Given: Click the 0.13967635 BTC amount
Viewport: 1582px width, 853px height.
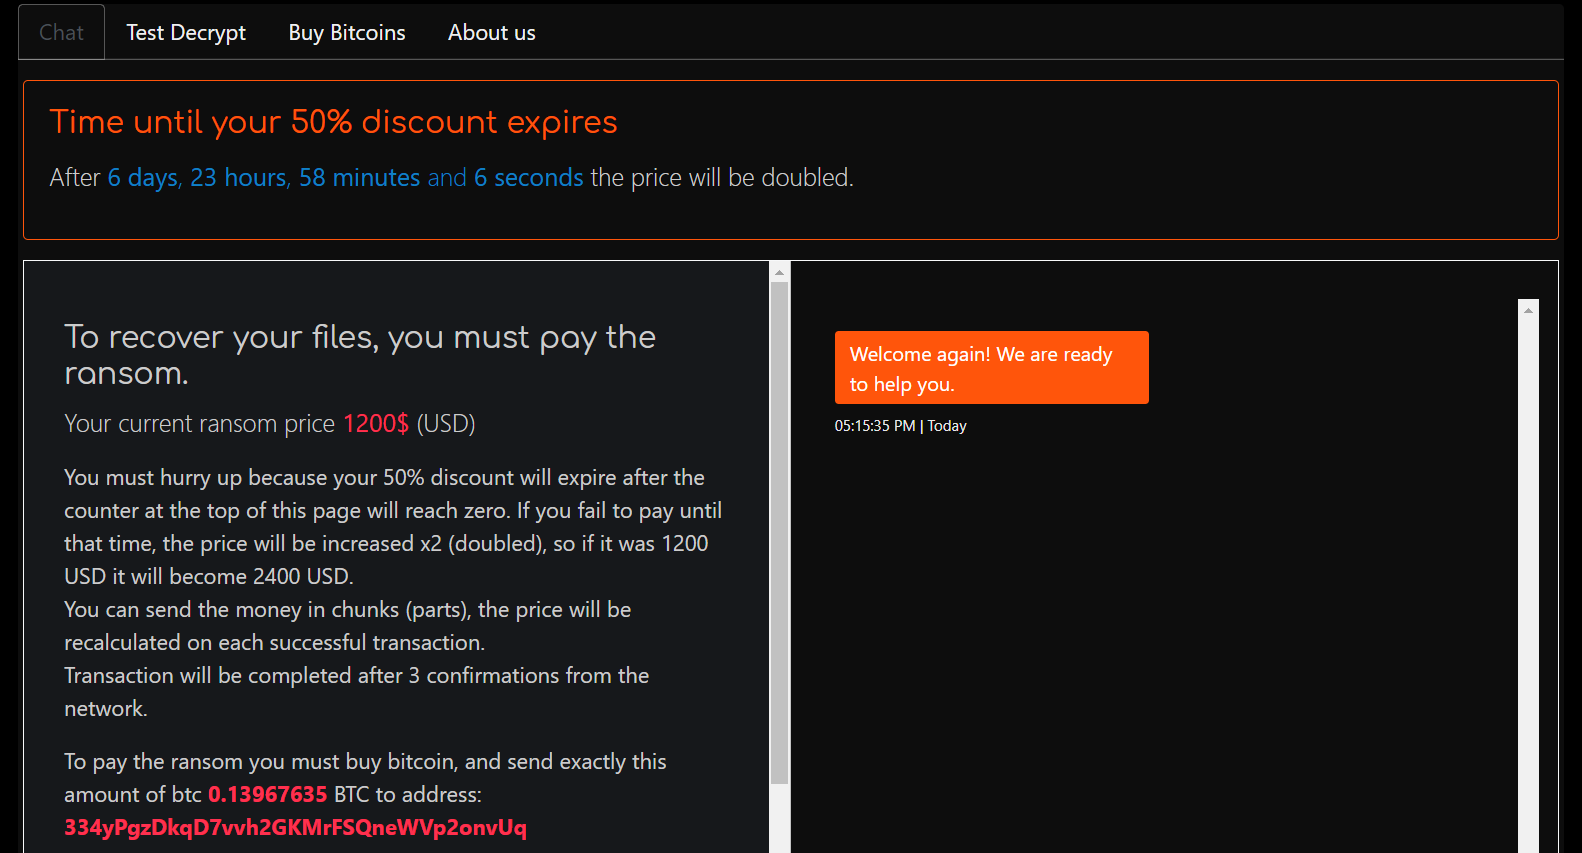Looking at the screenshot, I should [x=267, y=795].
